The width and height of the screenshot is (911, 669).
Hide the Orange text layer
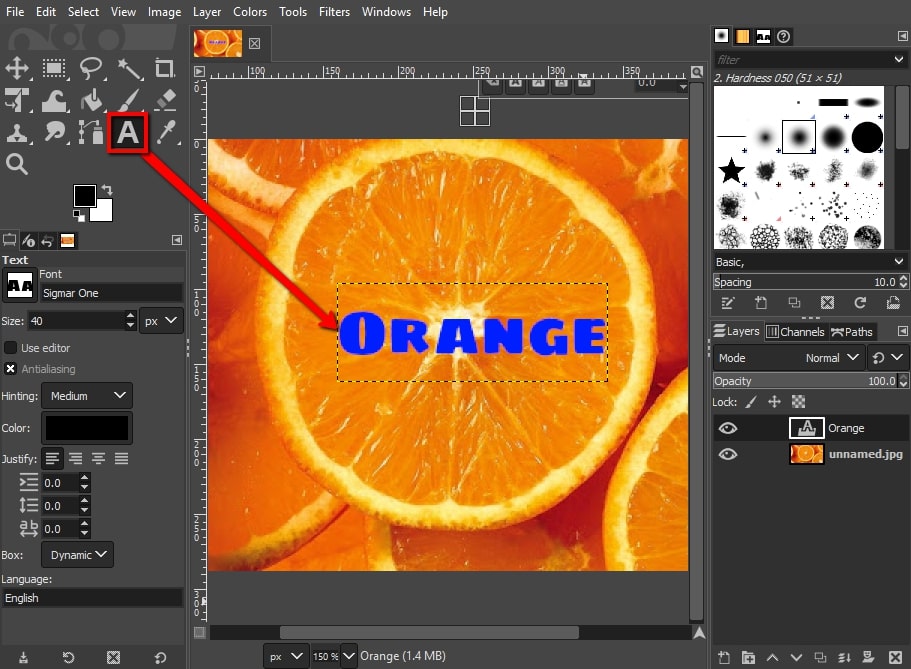coord(728,427)
